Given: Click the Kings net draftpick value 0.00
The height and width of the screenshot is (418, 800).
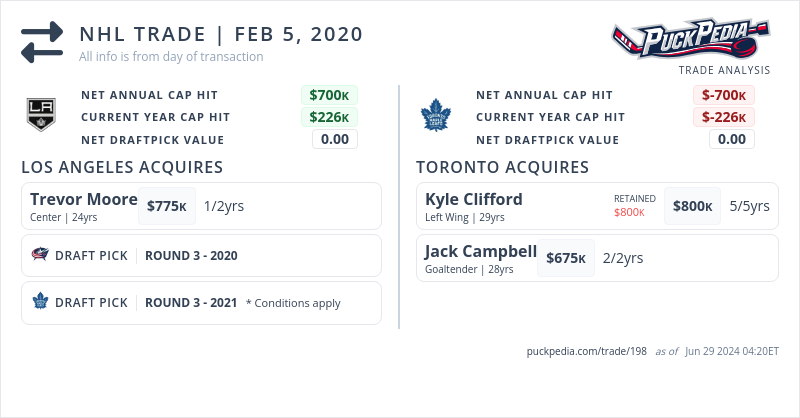Looking at the screenshot, I should (x=335, y=139).
